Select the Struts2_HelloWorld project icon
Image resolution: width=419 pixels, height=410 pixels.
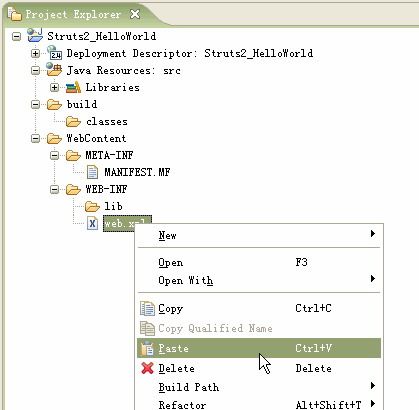click(x=35, y=35)
